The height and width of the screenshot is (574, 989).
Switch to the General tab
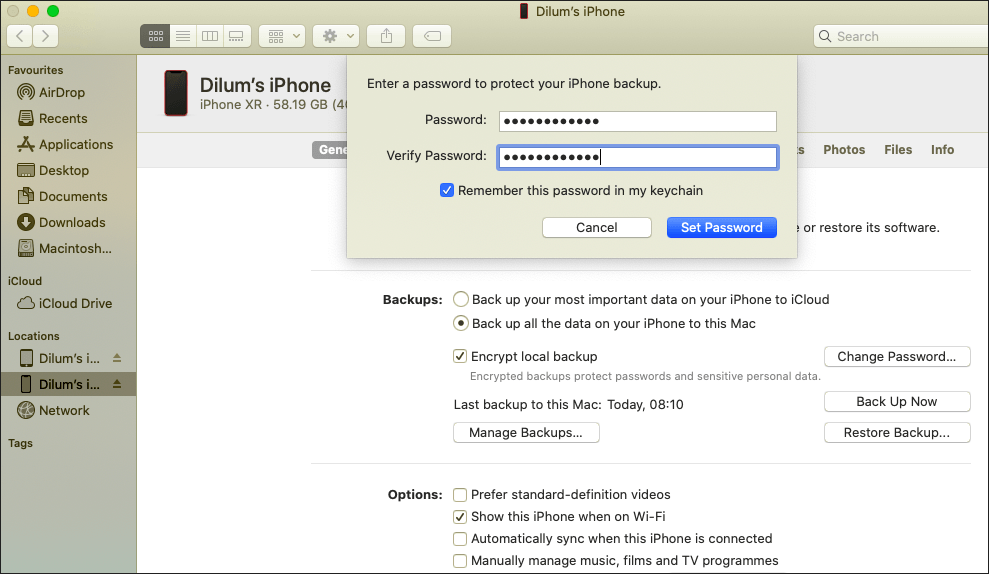pos(331,149)
